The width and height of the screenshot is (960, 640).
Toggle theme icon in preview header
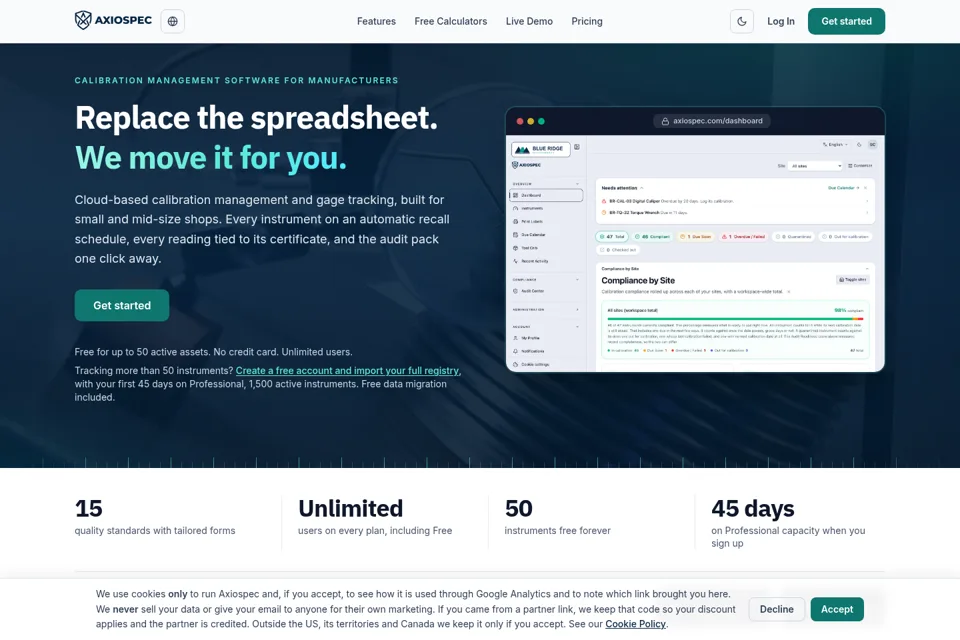coord(859,145)
